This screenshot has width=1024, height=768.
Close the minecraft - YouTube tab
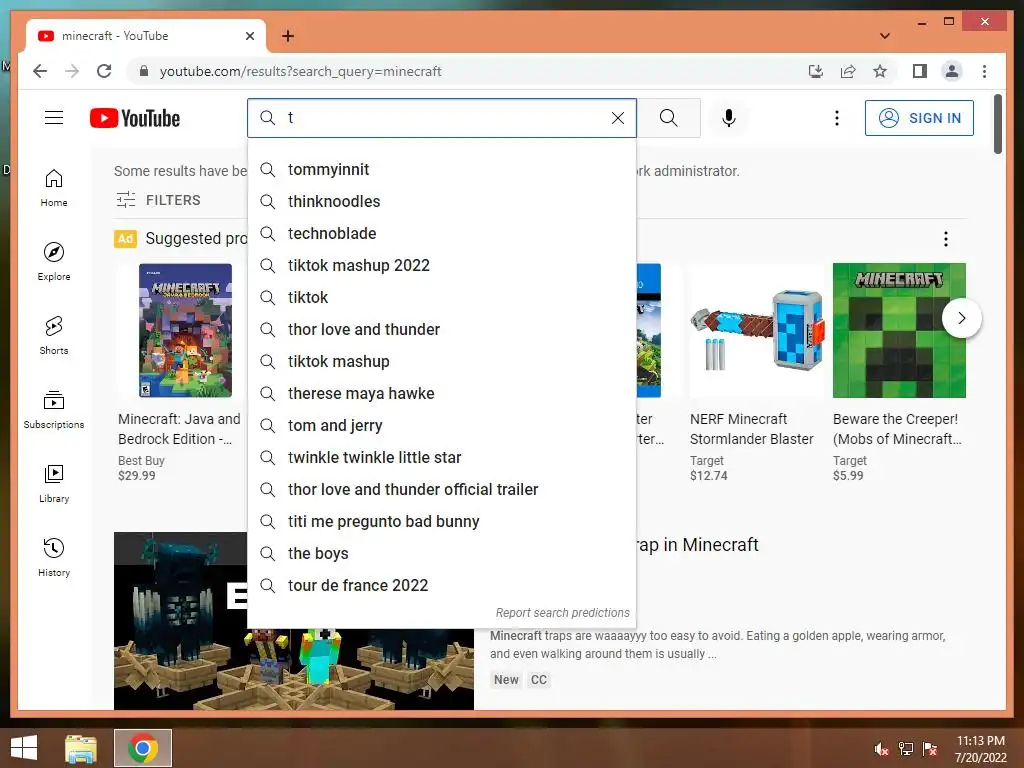[249, 36]
